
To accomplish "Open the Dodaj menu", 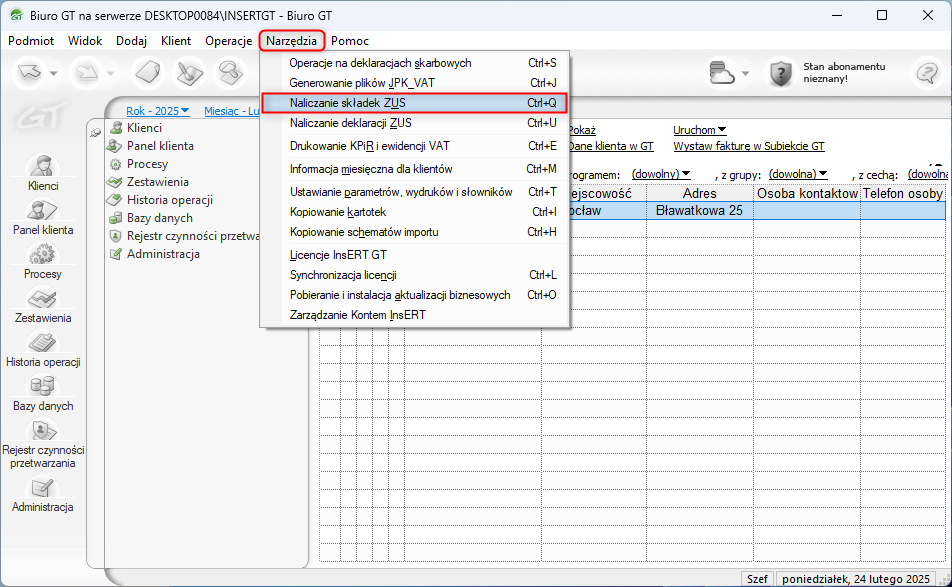I will (x=132, y=41).
